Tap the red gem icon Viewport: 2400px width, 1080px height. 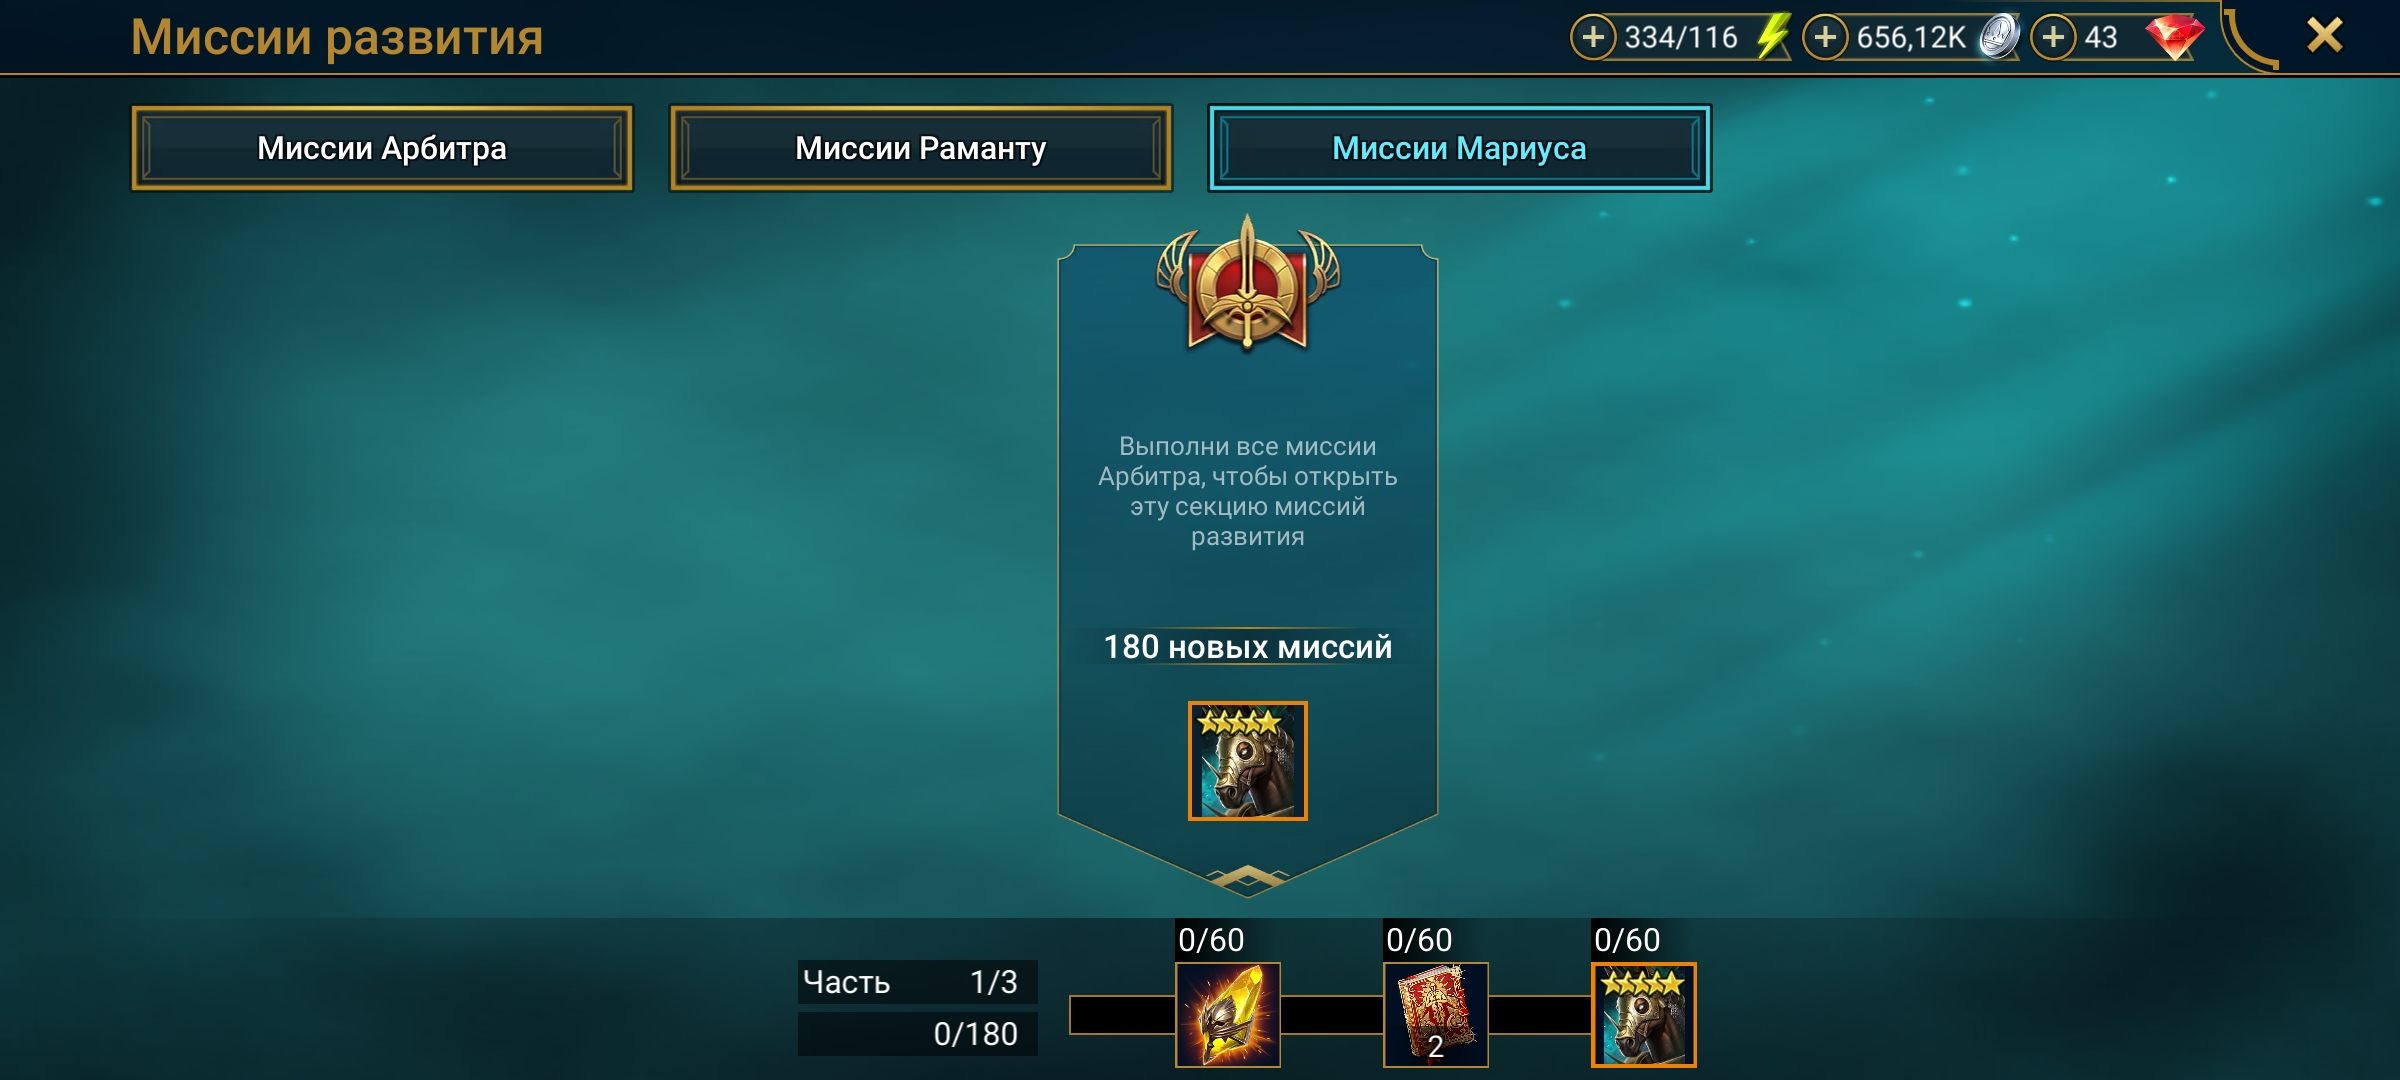coord(2174,37)
